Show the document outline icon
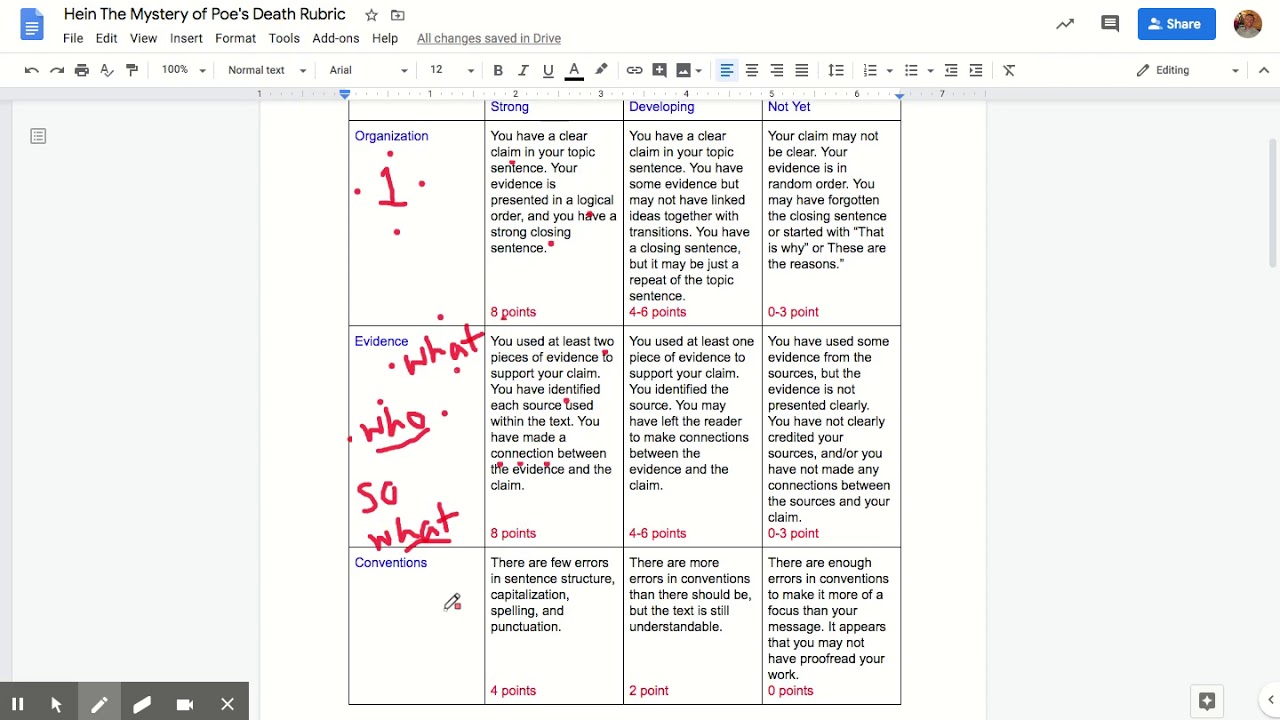This screenshot has height=720, width=1280. click(38, 136)
